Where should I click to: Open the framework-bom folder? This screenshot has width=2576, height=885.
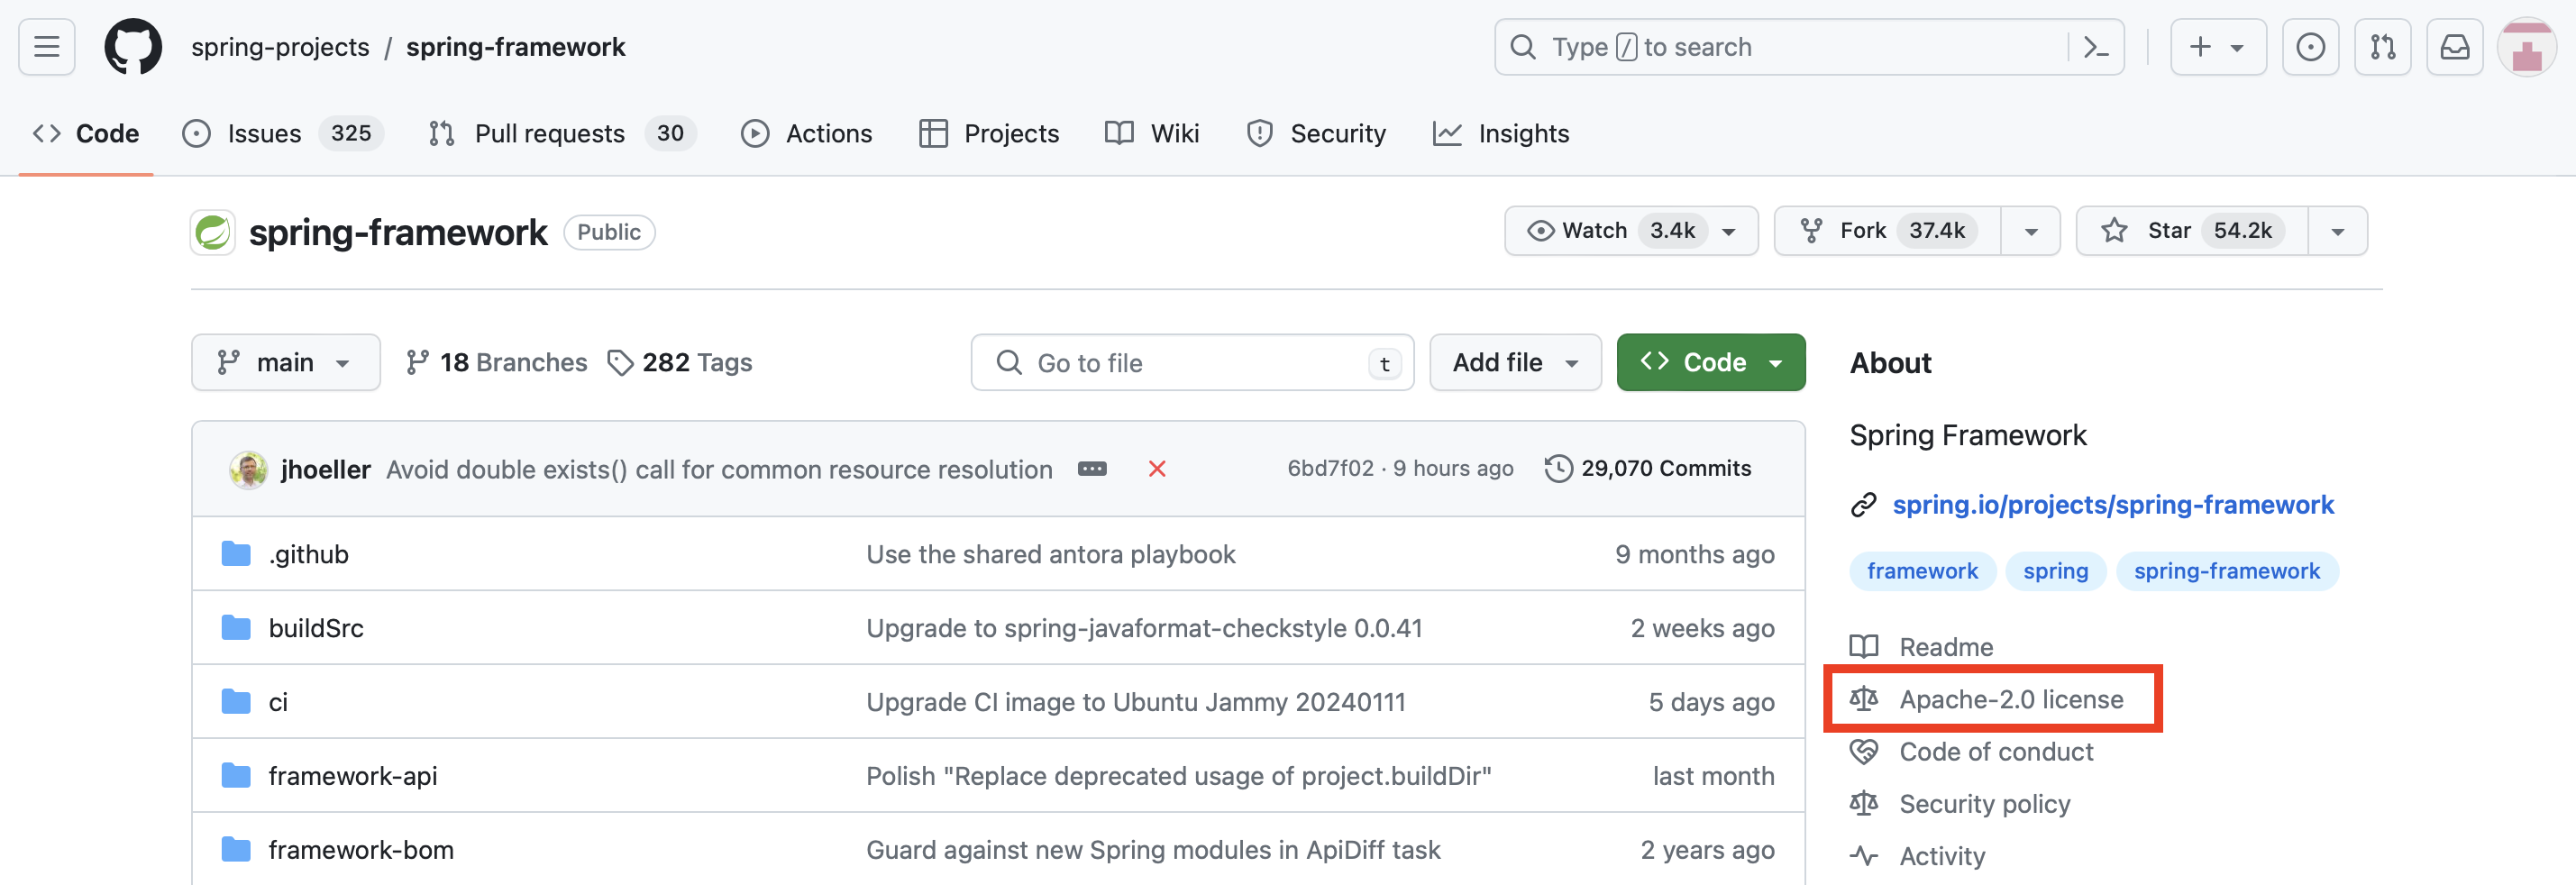(361, 850)
